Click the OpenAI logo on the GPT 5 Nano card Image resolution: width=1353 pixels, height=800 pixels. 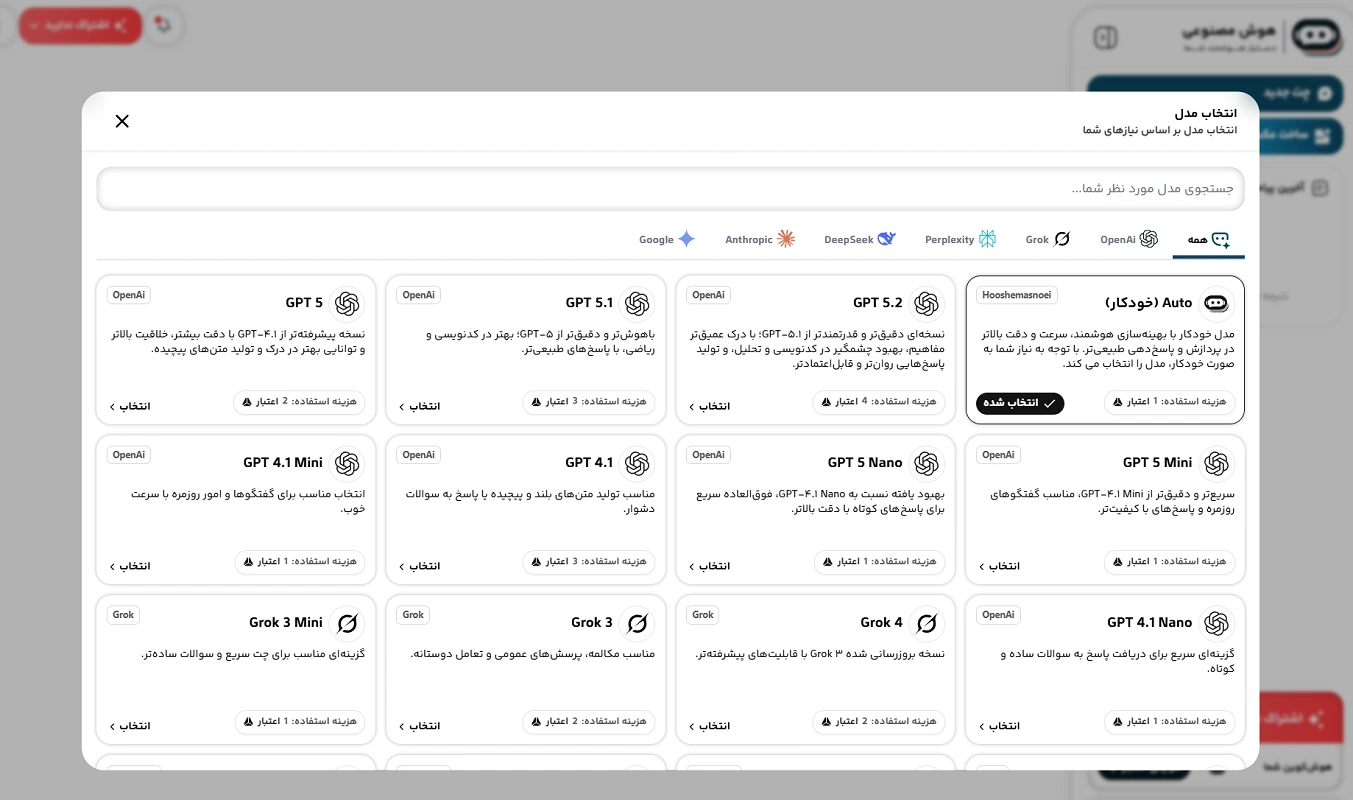[x=926, y=463]
